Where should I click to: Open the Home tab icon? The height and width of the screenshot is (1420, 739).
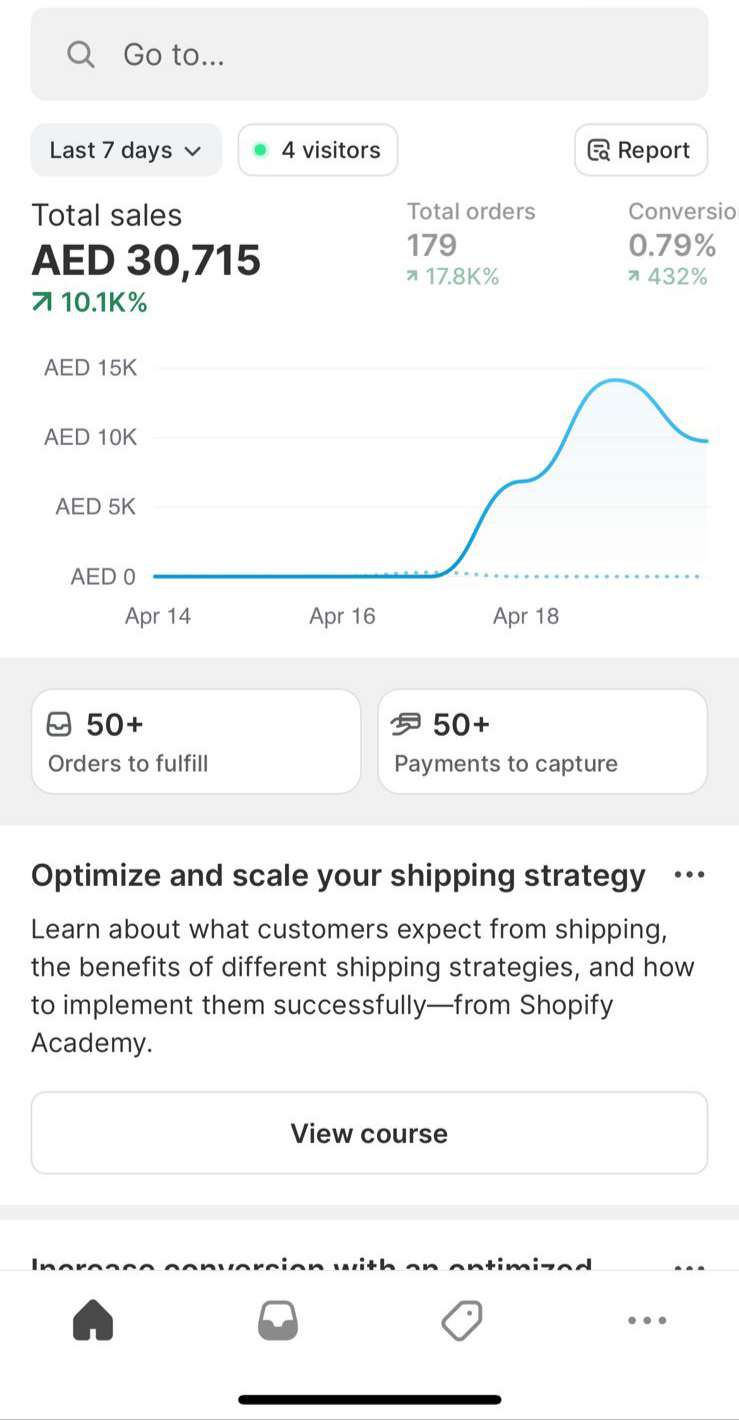(93, 1320)
